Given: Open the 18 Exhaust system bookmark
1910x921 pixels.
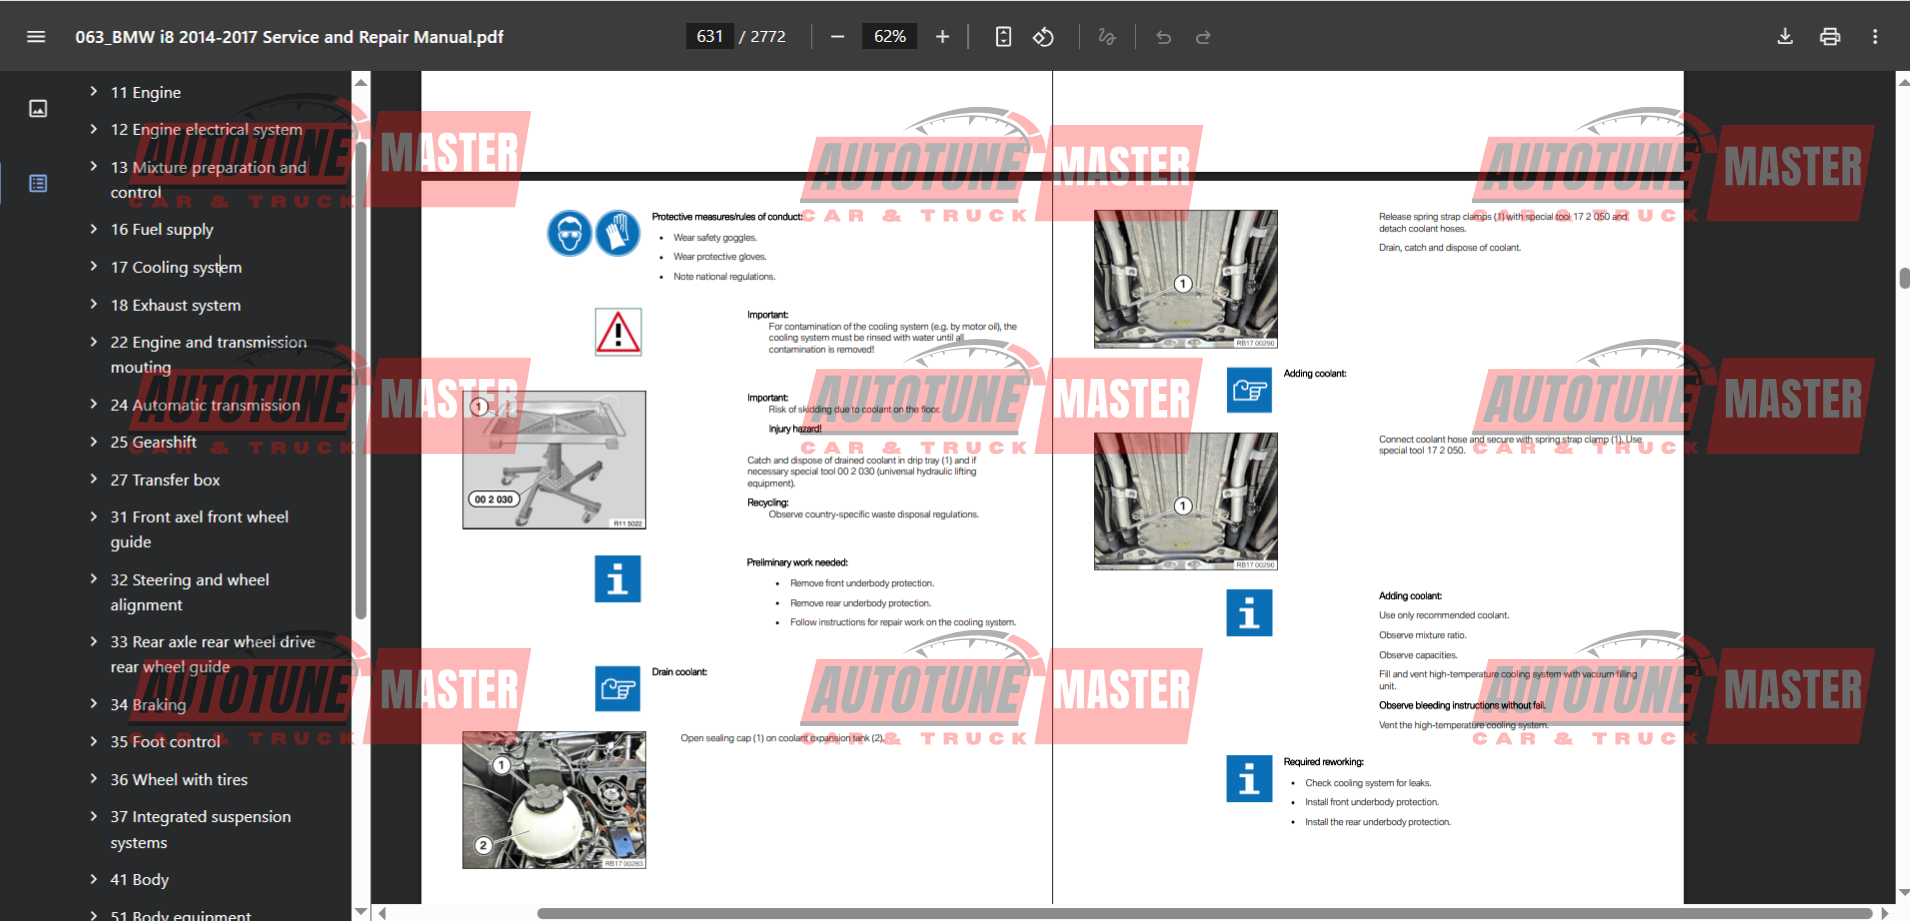Looking at the screenshot, I should pyautogui.click(x=175, y=305).
